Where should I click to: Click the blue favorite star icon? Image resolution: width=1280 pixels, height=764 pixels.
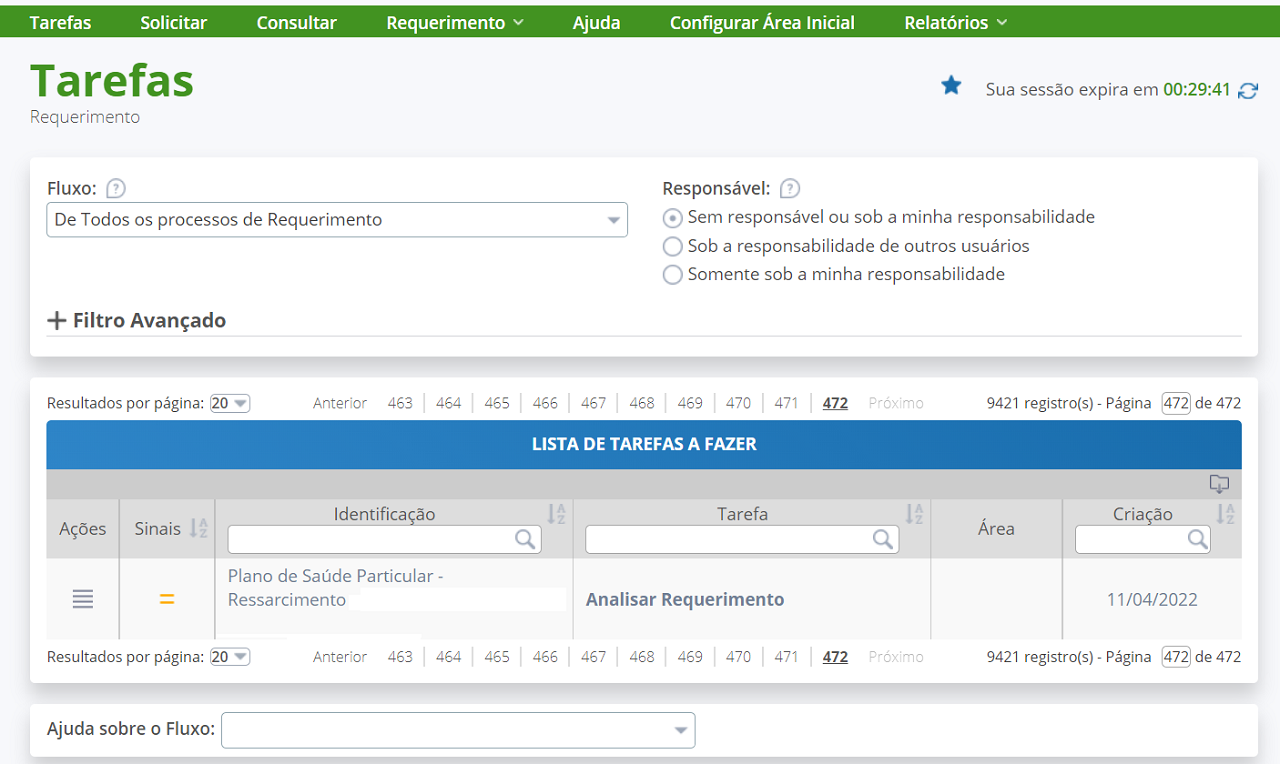[x=951, y=87]
